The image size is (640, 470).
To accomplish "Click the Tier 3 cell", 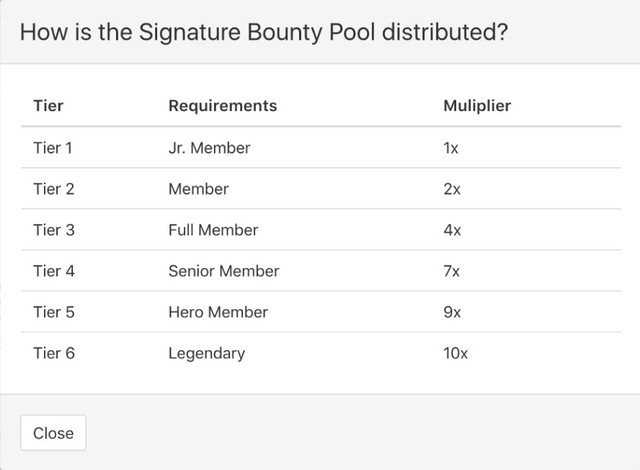I will coord(54,230).
